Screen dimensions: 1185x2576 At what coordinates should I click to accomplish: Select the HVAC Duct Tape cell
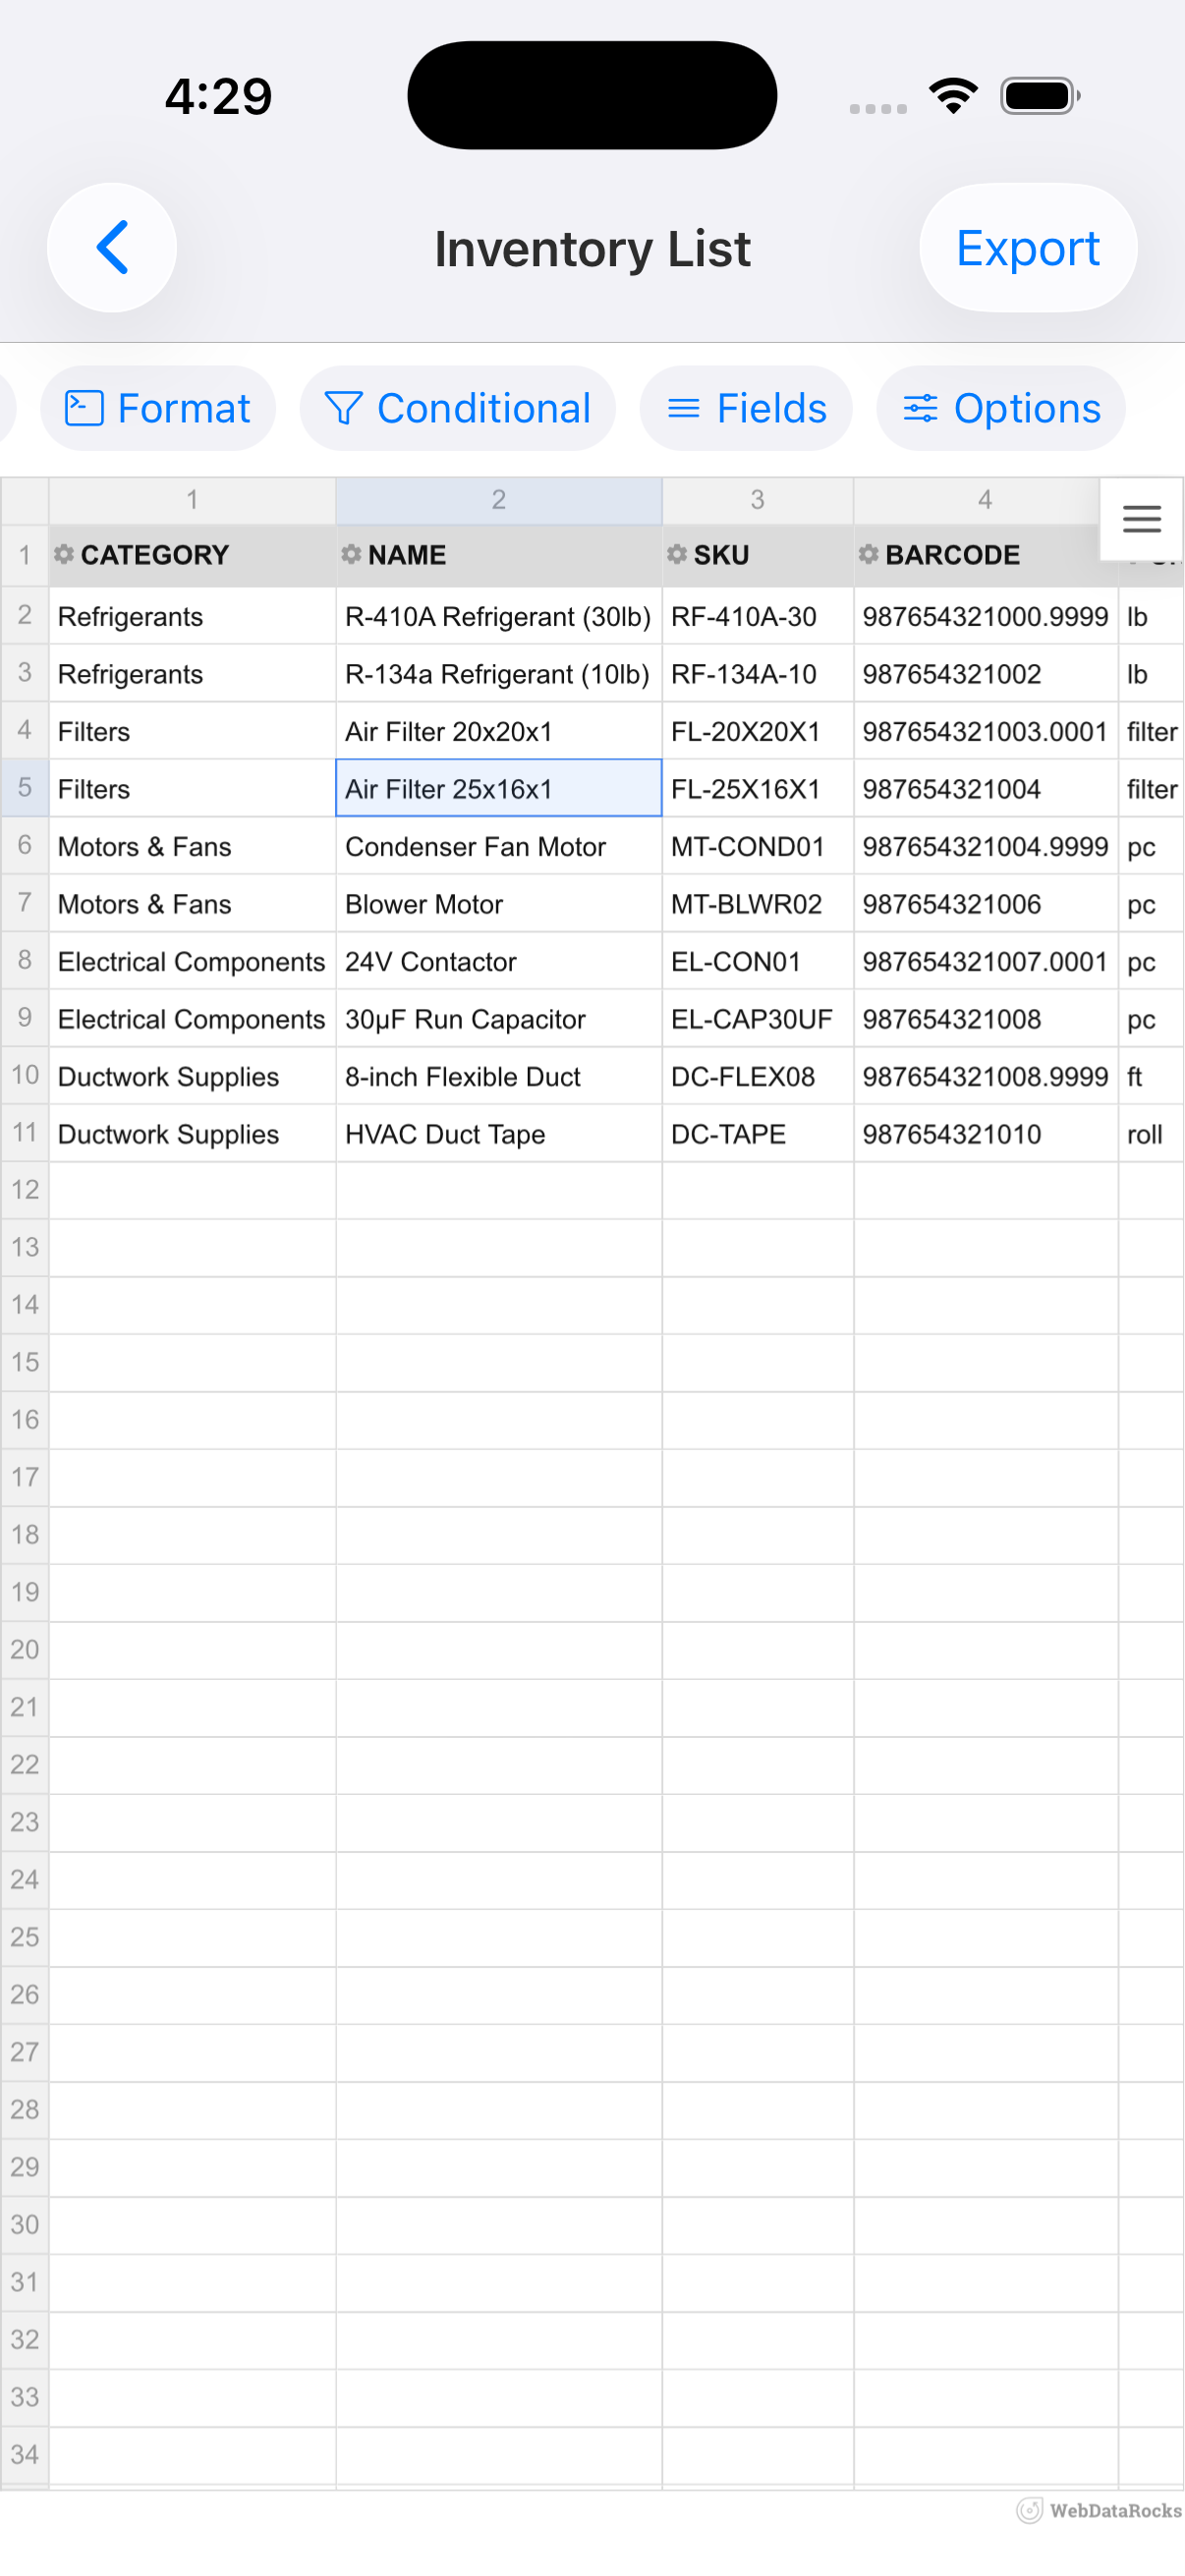pos(498,1133)
